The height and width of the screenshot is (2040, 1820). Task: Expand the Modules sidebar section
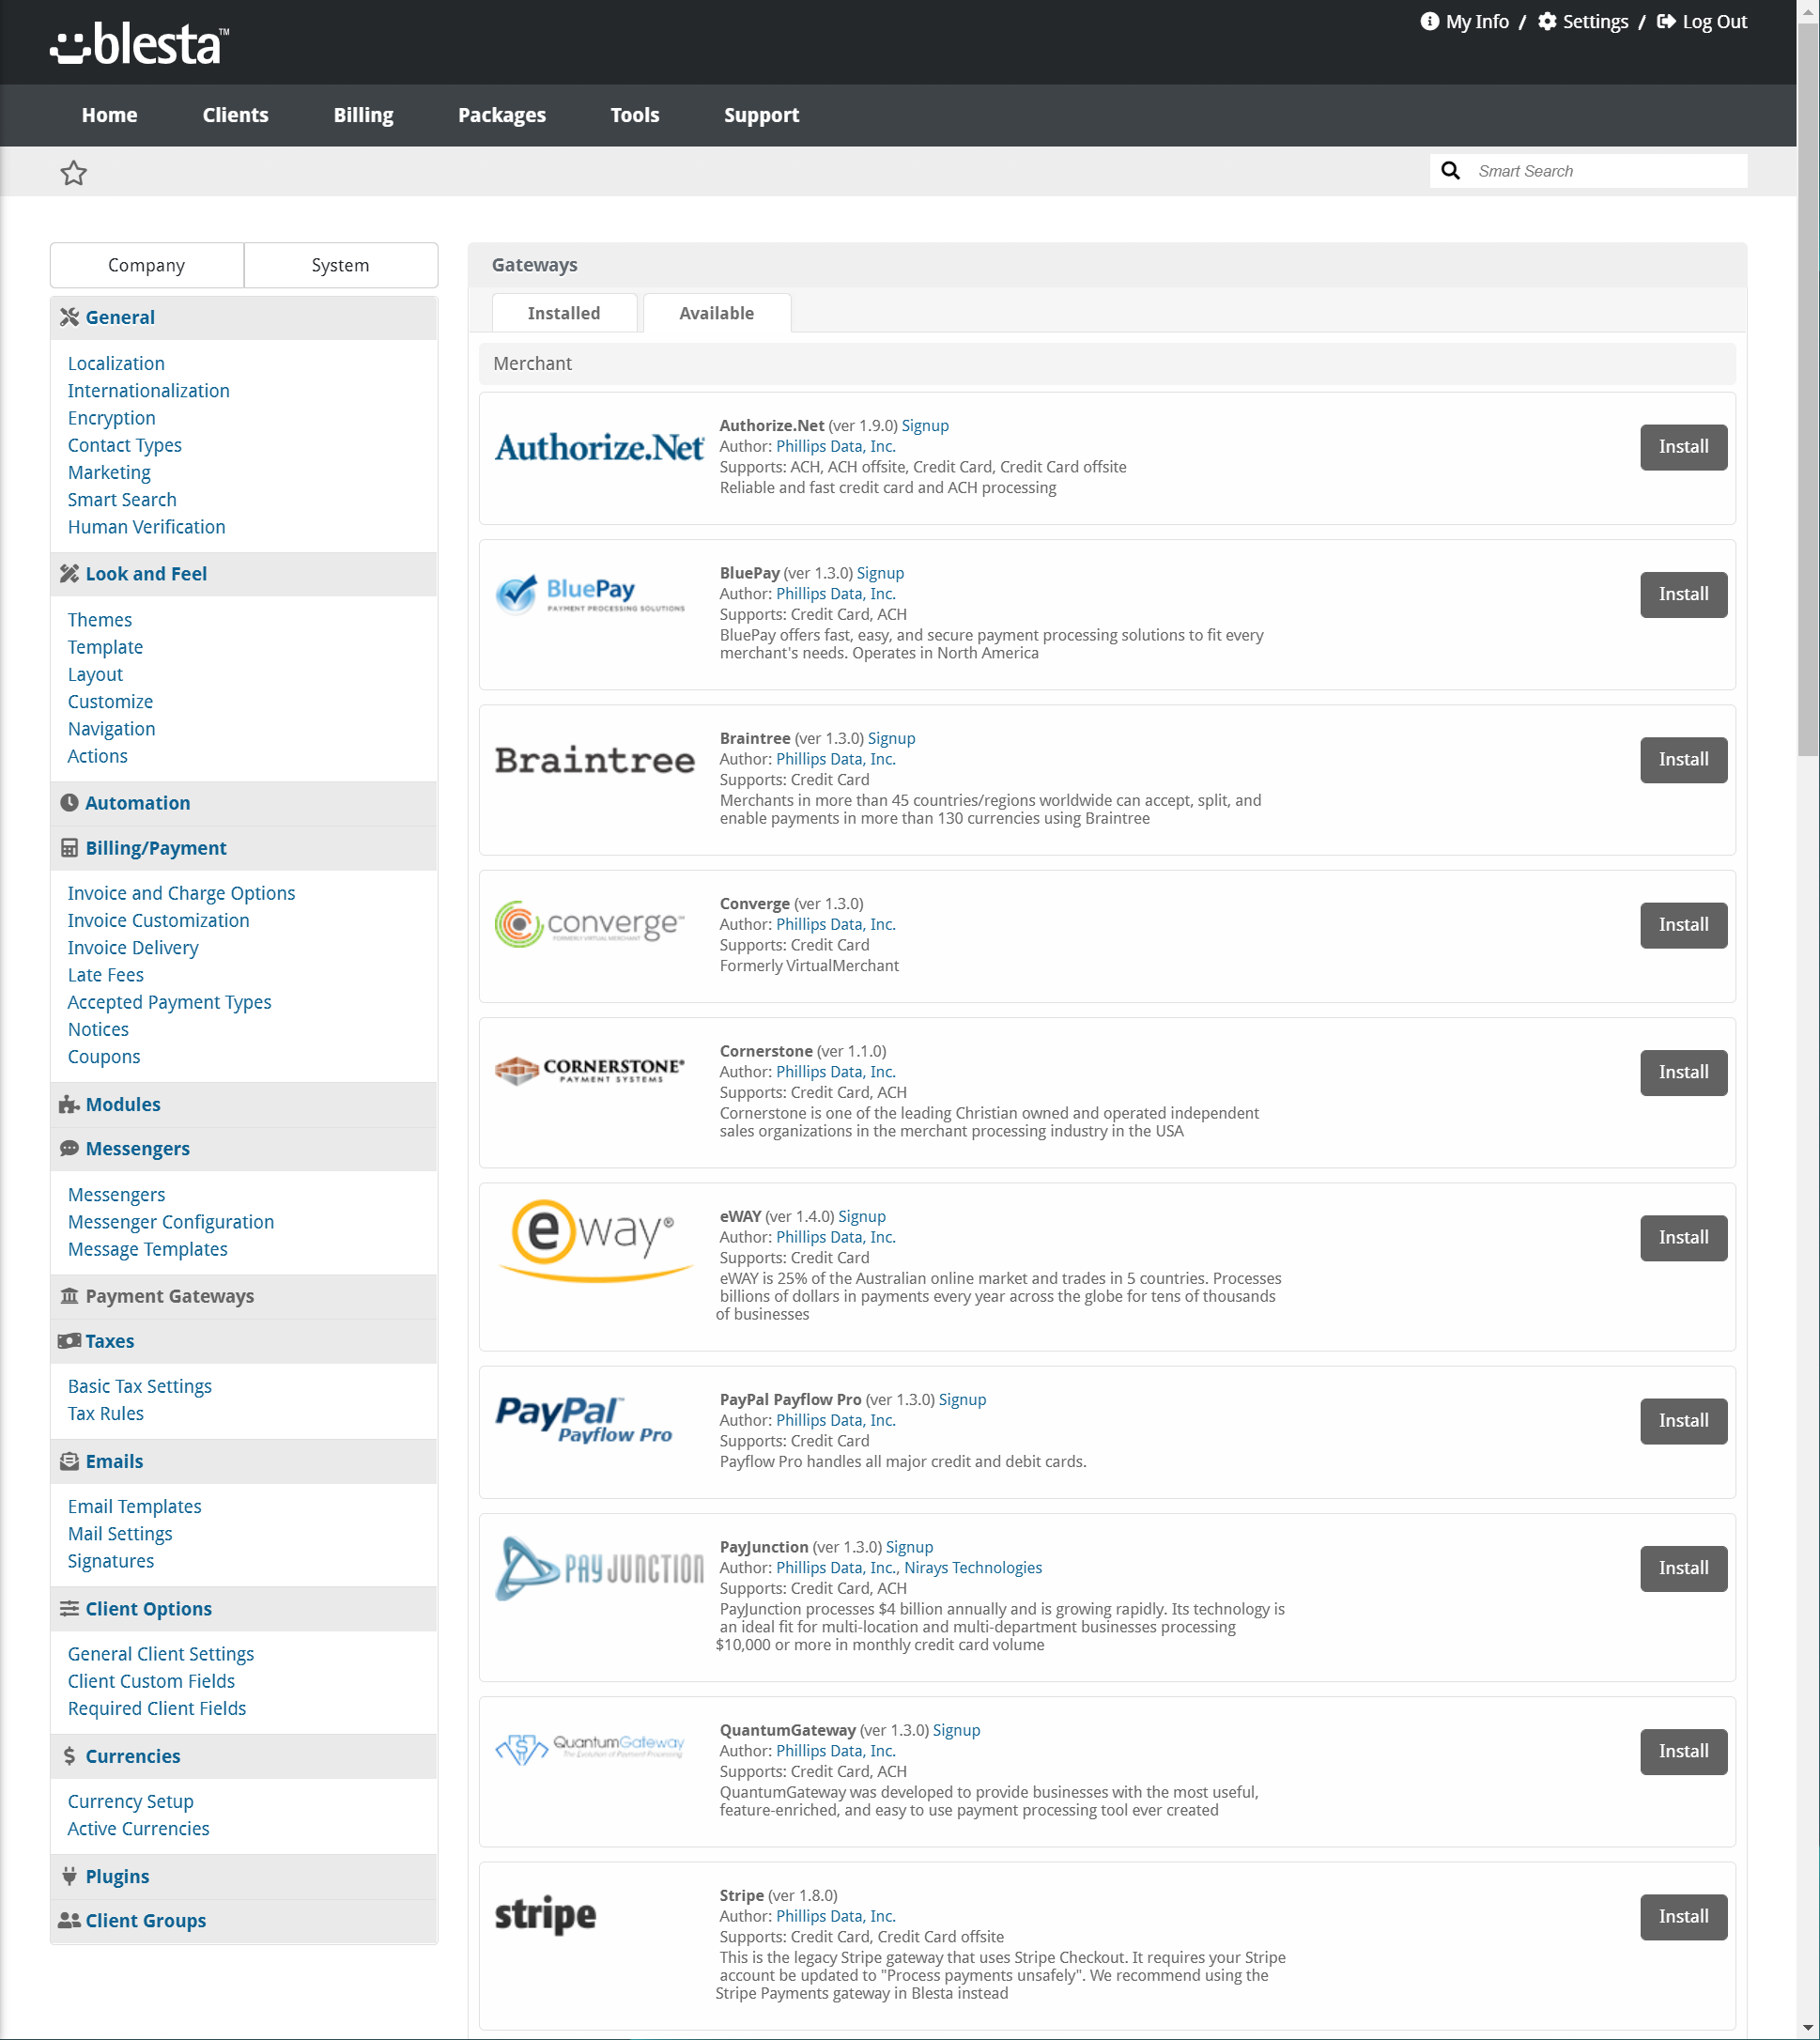(123, 1104)
